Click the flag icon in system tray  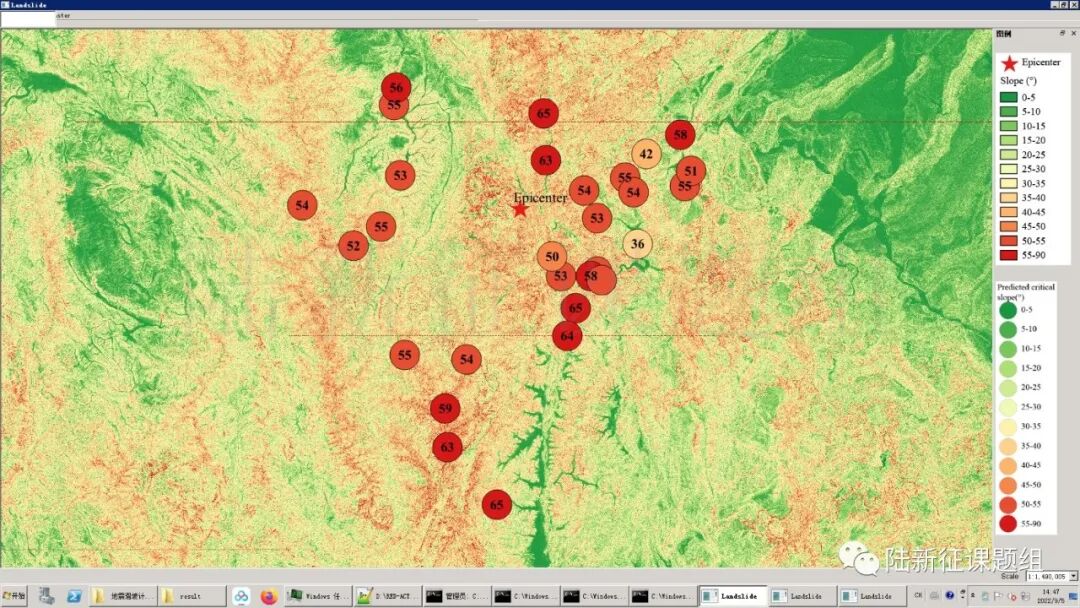click(998, 597)
